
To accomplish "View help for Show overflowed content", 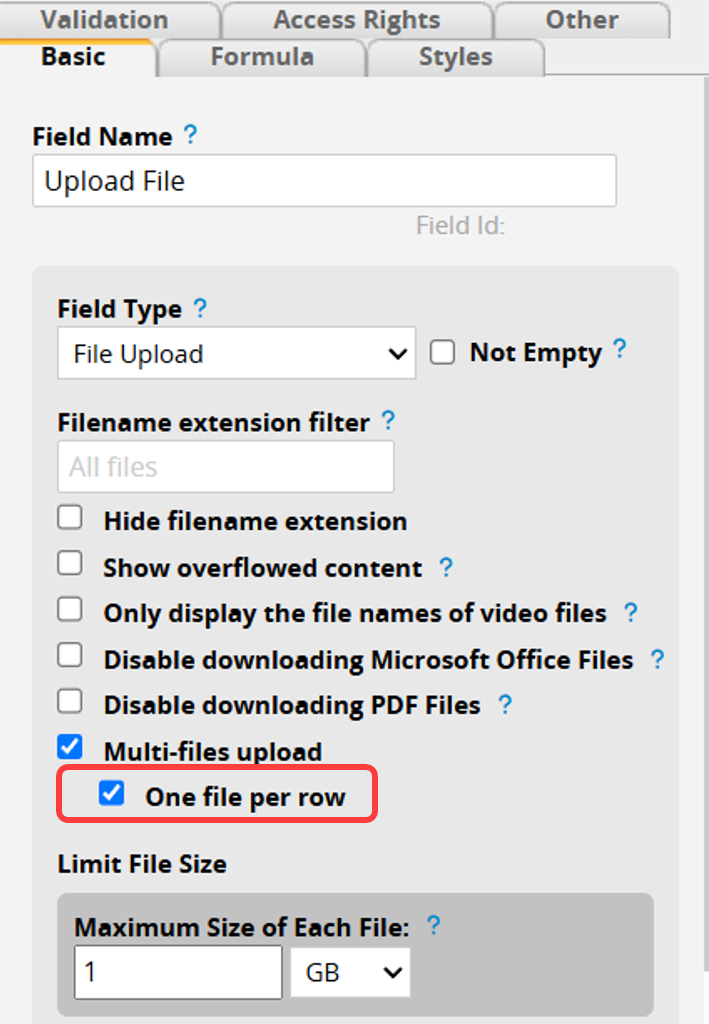I will tap(446, 567).
